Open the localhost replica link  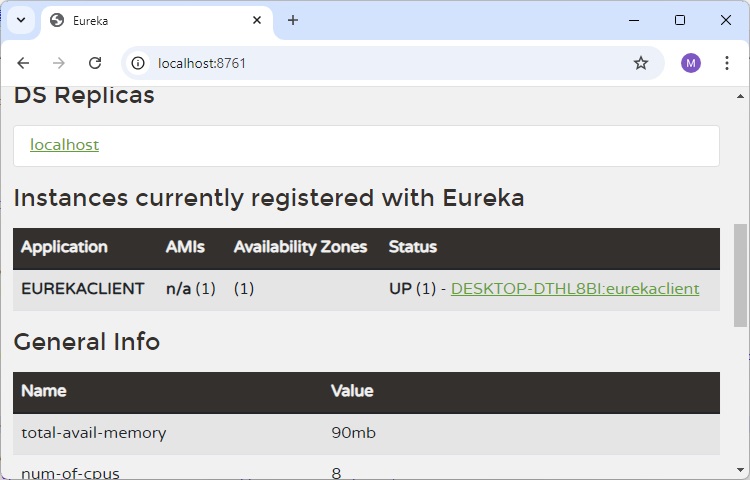(65, 145)
